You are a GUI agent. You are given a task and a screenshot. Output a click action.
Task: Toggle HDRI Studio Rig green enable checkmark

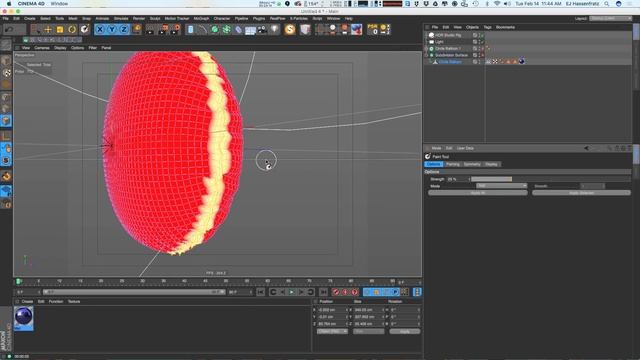coord(482,35)
